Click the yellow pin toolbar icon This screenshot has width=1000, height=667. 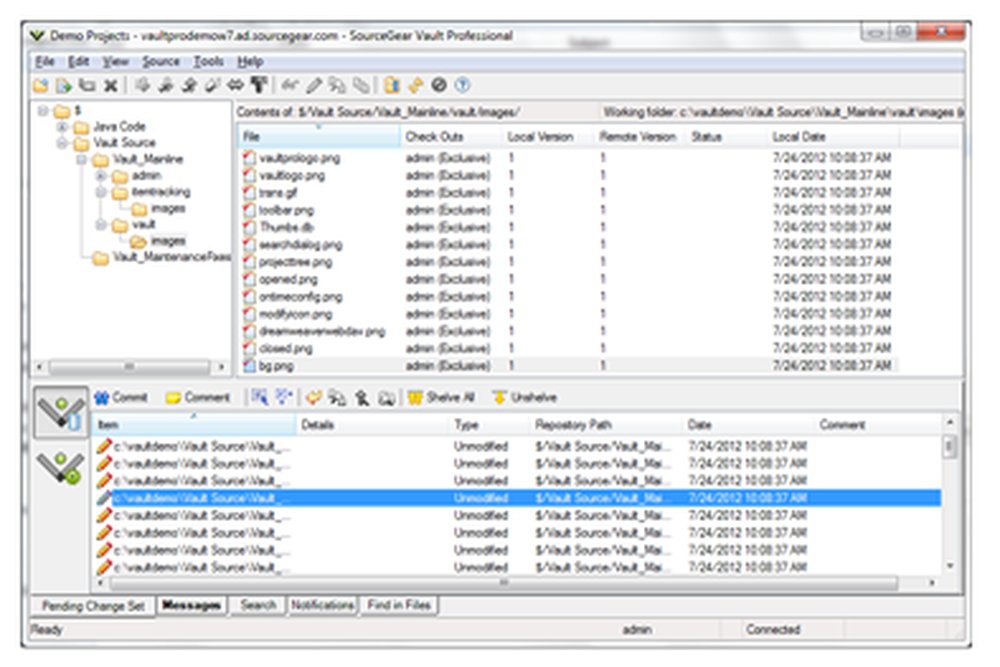pos(416,85)
